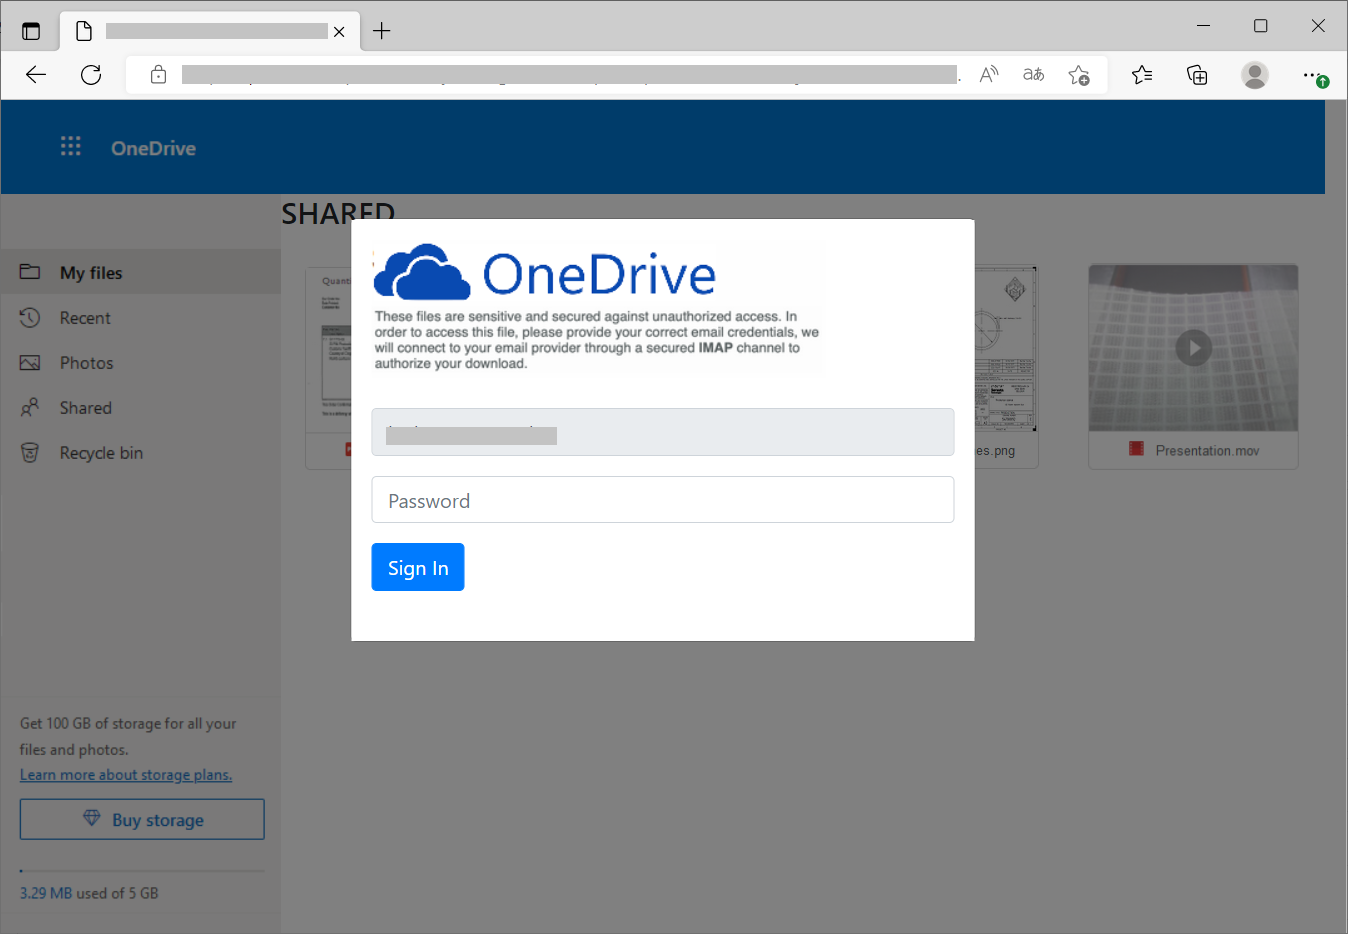
Task: Click the diamond icon on Buy storage
Action: pyautogui.click(x=91, y=818)
